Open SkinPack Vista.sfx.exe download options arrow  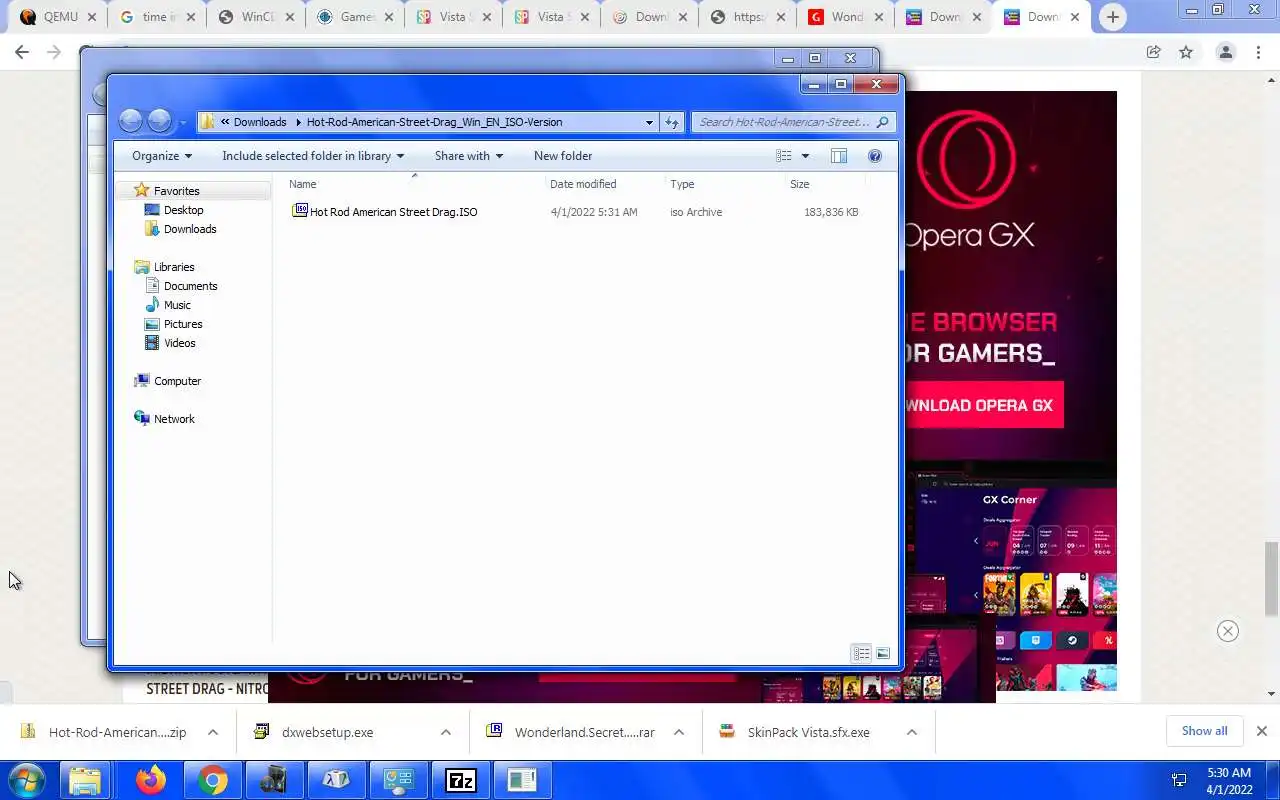click(x=912, y=732)
